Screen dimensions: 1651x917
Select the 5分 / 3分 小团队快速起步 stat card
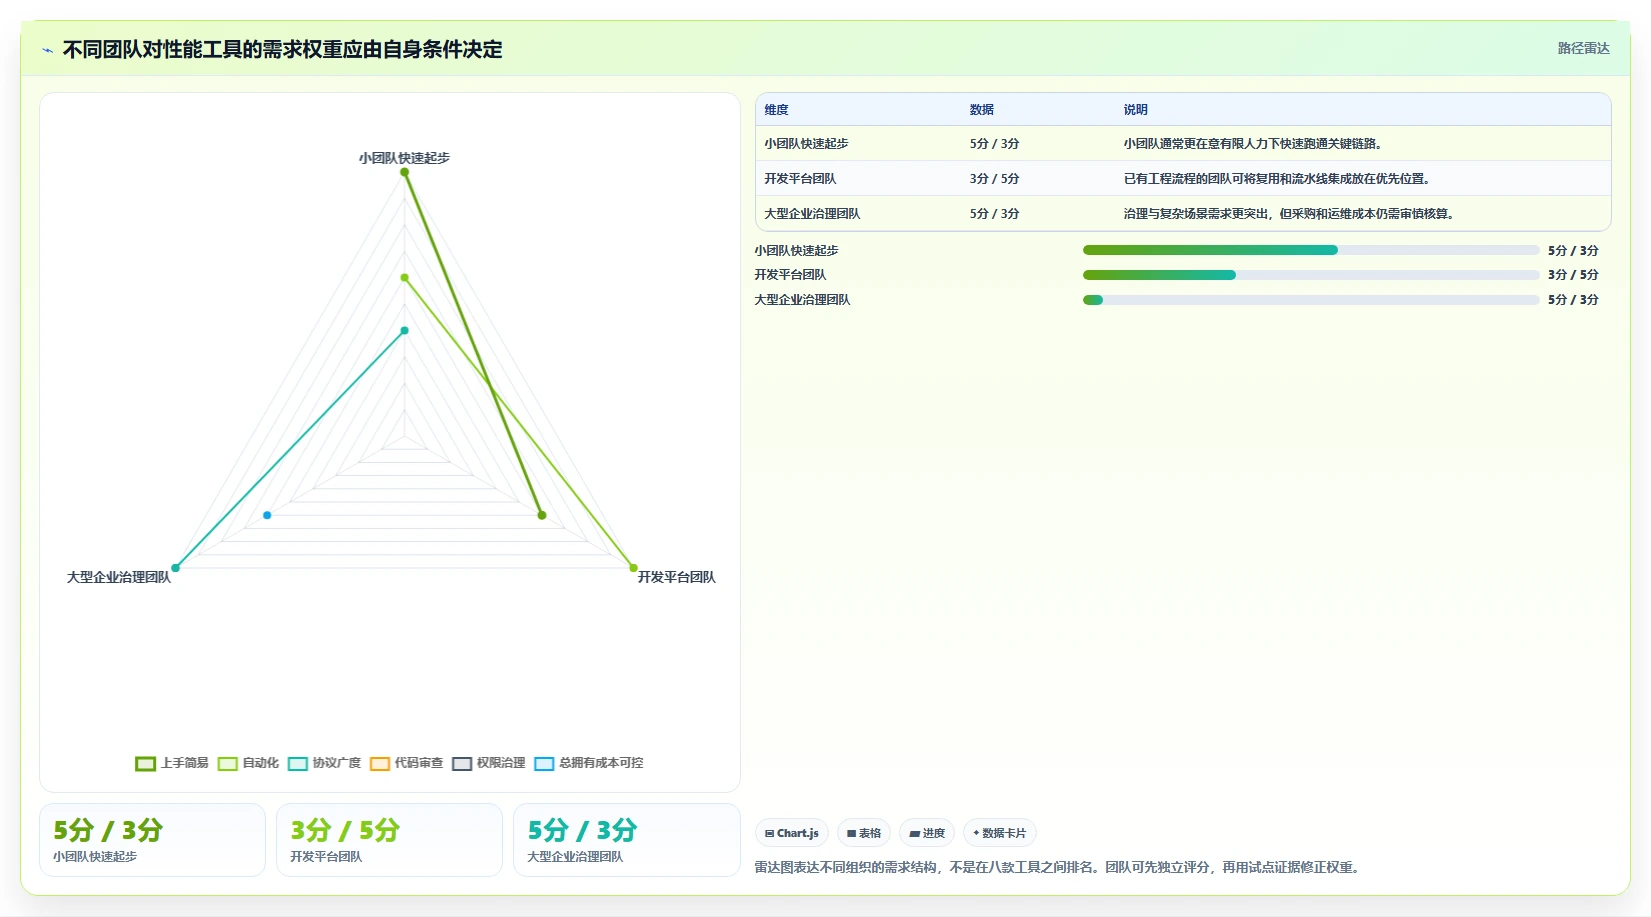152,840
